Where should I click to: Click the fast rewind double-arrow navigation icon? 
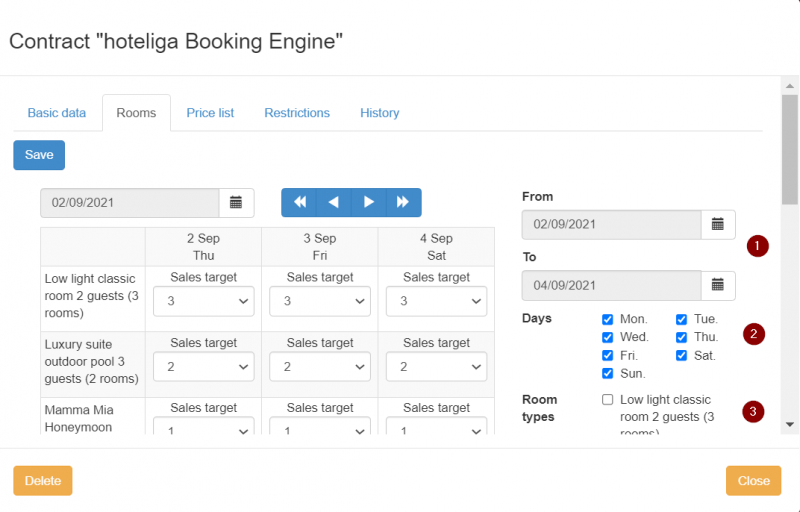coord(299,202)
